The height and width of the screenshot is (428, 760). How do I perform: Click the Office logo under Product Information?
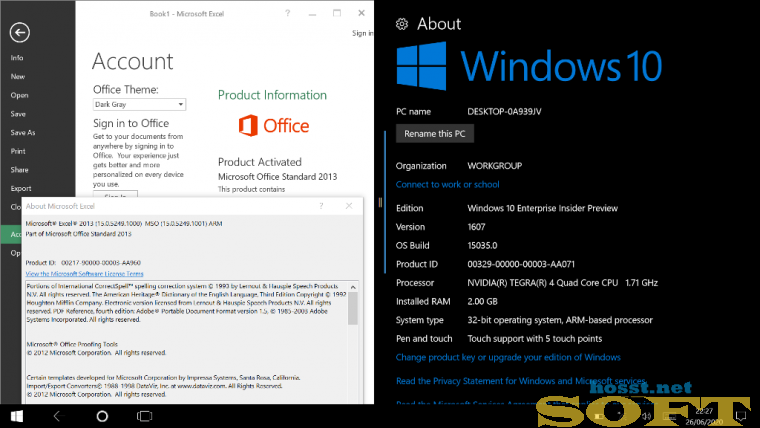click(274, 126)
